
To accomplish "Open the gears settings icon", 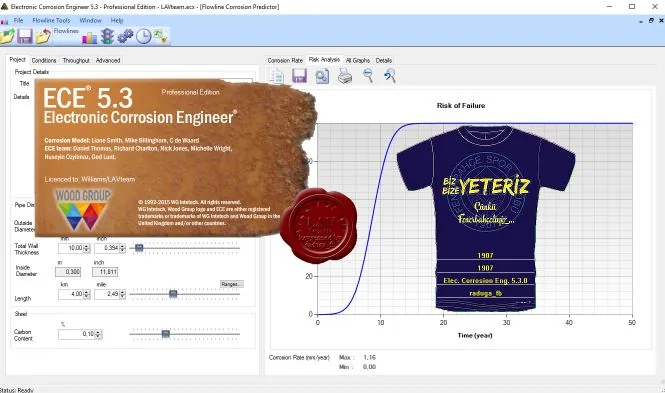I will point(125,36).
